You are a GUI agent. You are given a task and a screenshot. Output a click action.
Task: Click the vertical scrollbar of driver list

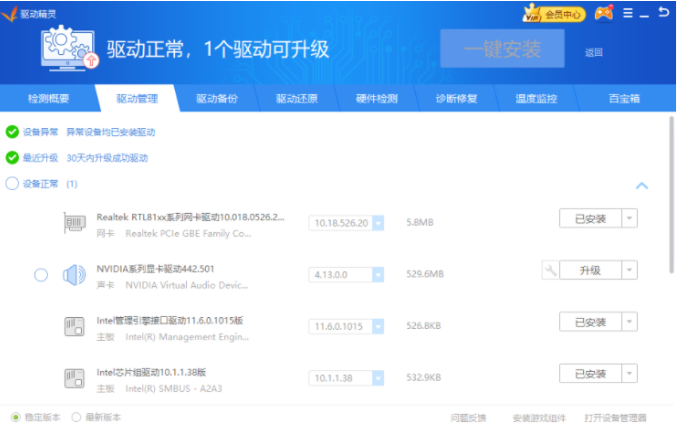[x=672, y=230]
